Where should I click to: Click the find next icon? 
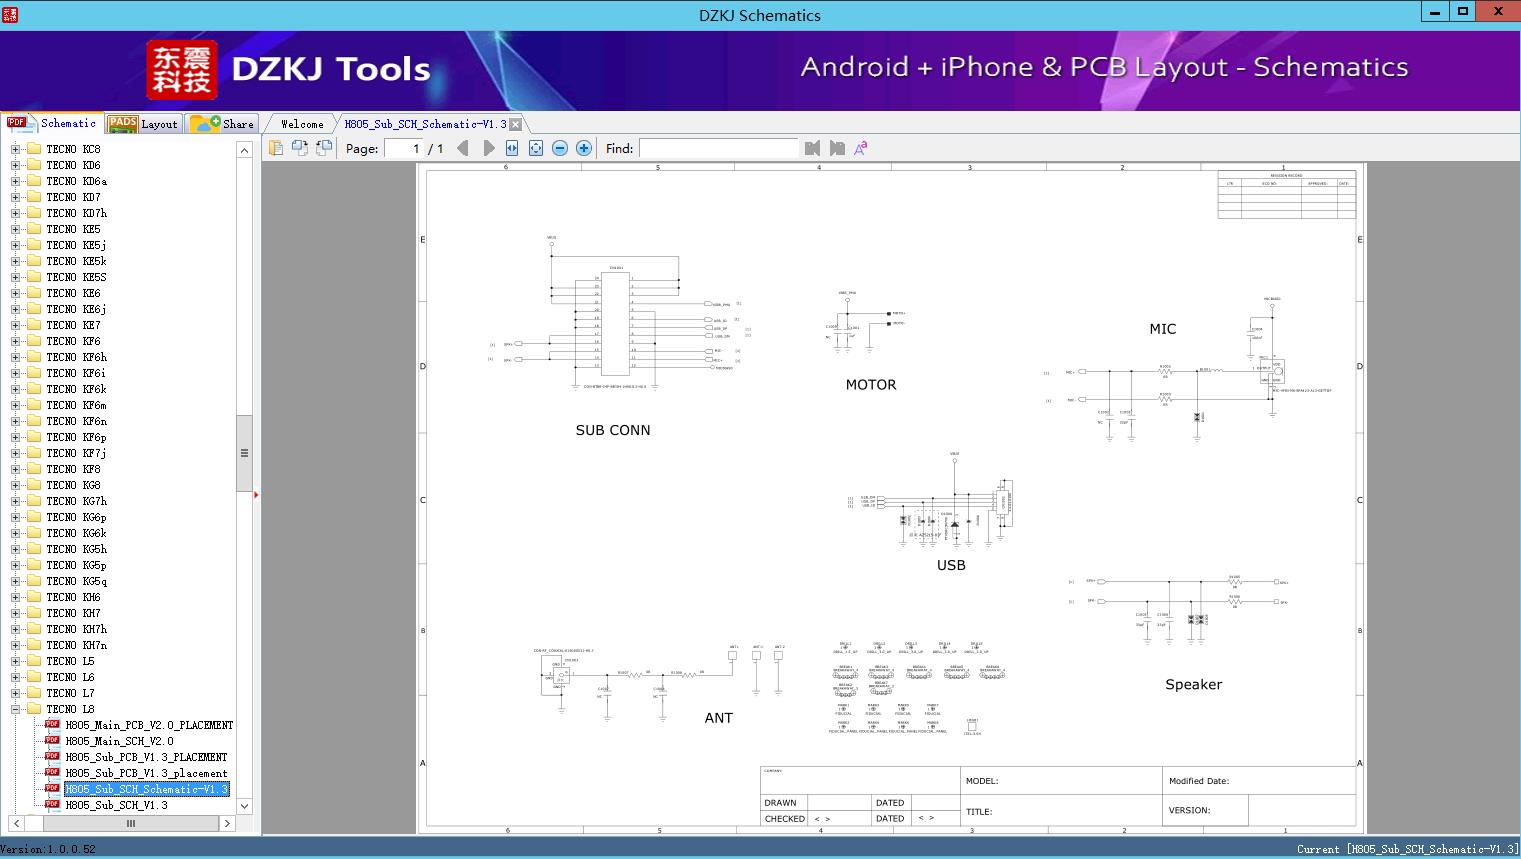pyautogui.click(x=837, y=148)
